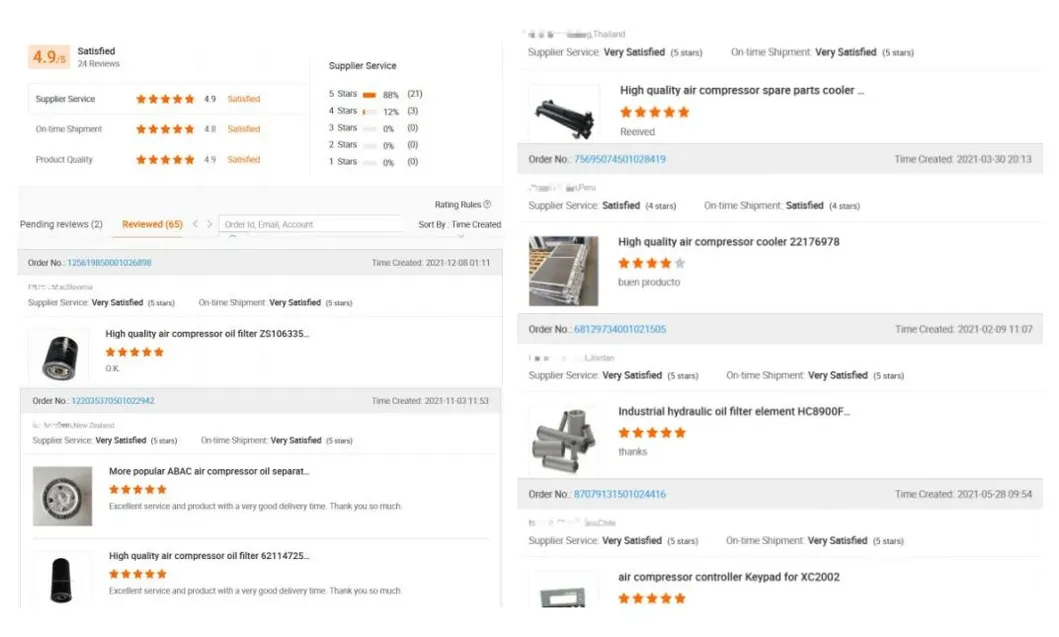Click the spare parts cooler product image
Screen dimensions: 1059x637
(564, 112)
